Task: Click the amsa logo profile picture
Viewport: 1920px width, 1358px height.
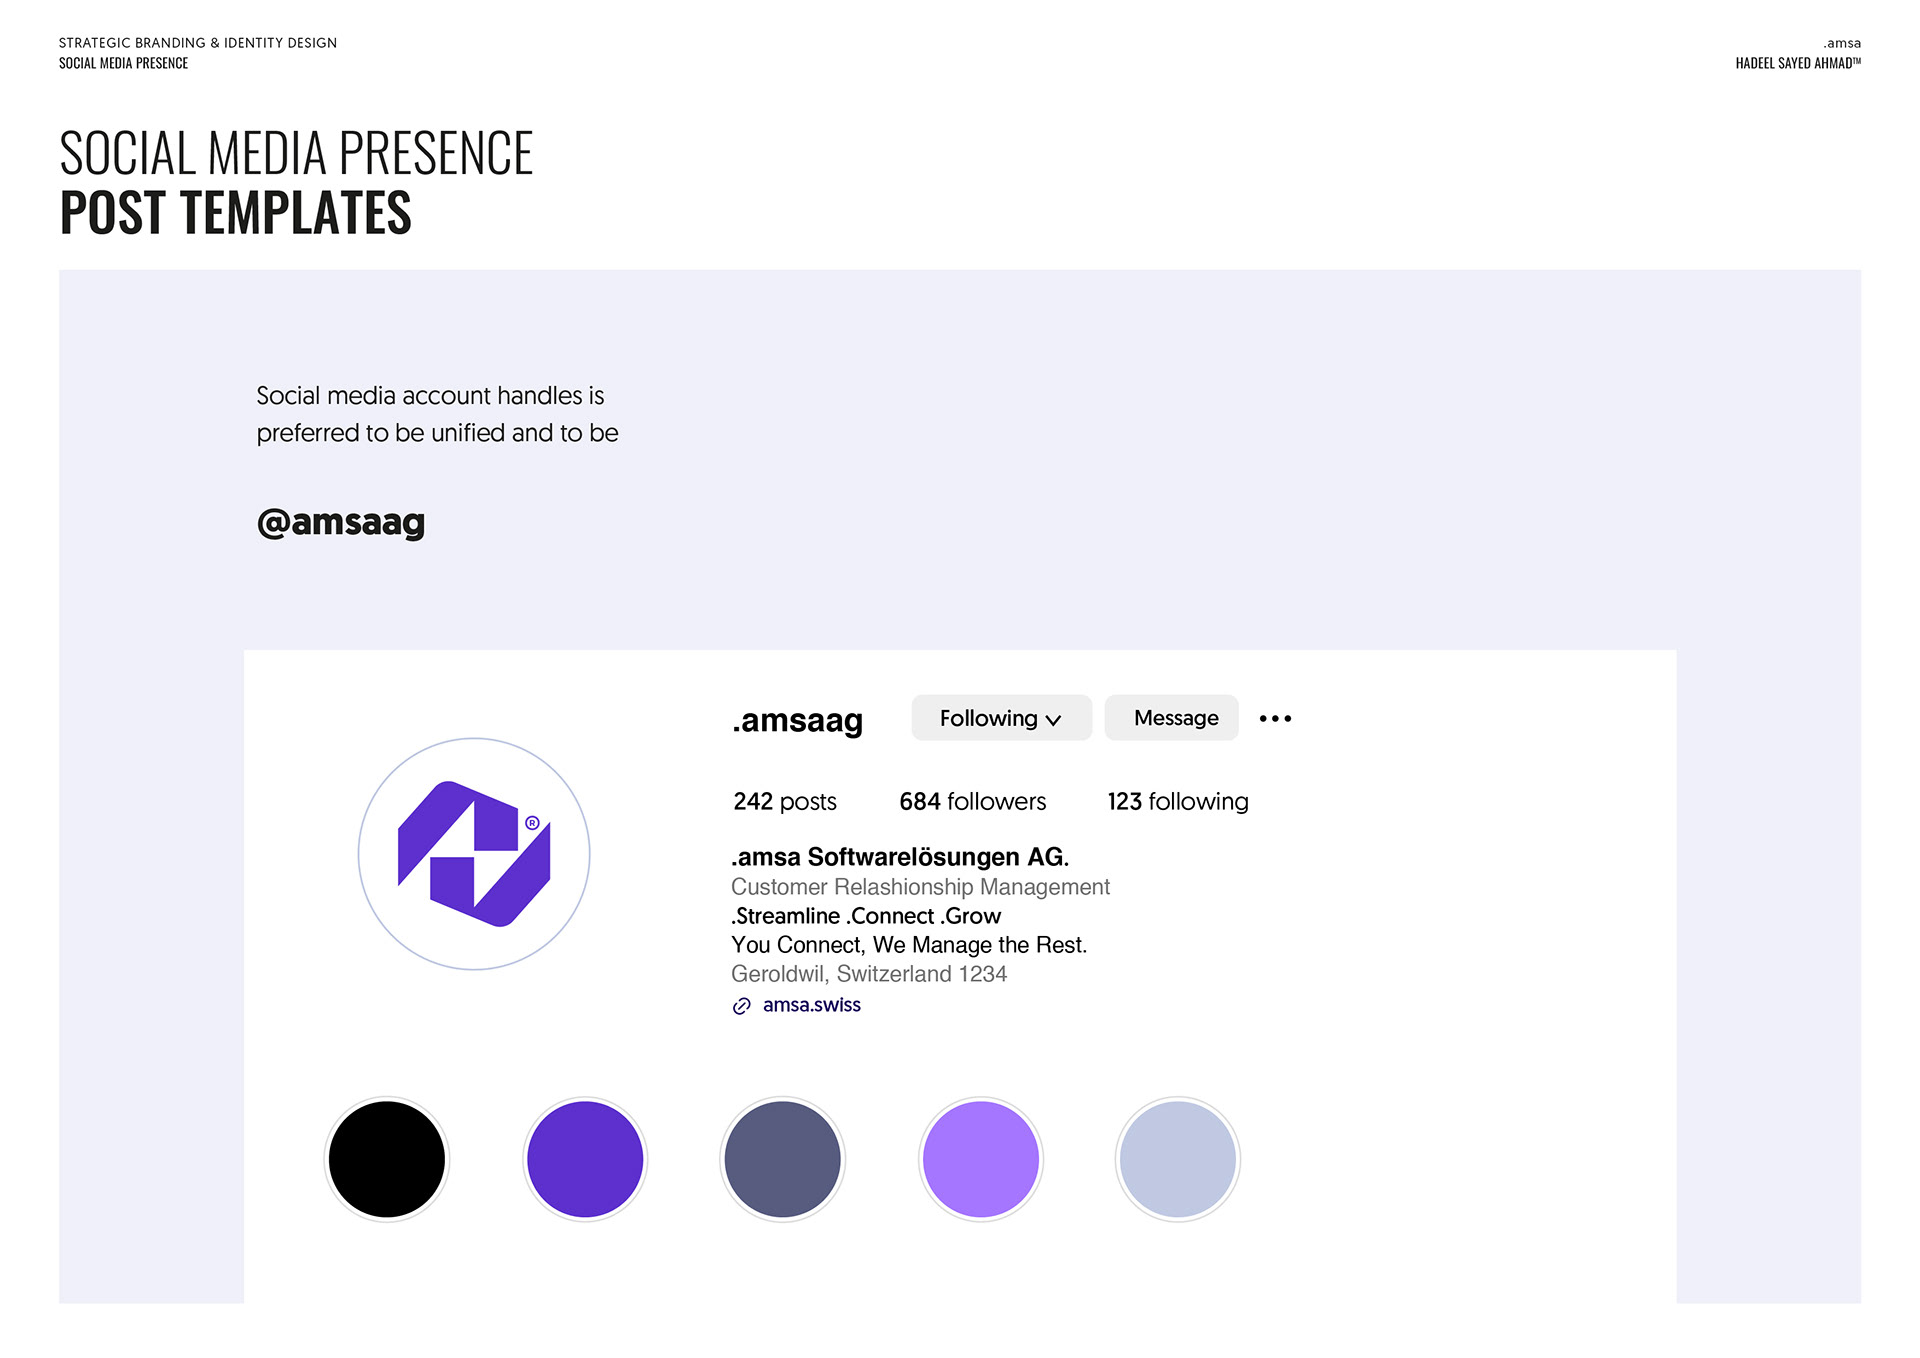Action: tap(474, 854)
